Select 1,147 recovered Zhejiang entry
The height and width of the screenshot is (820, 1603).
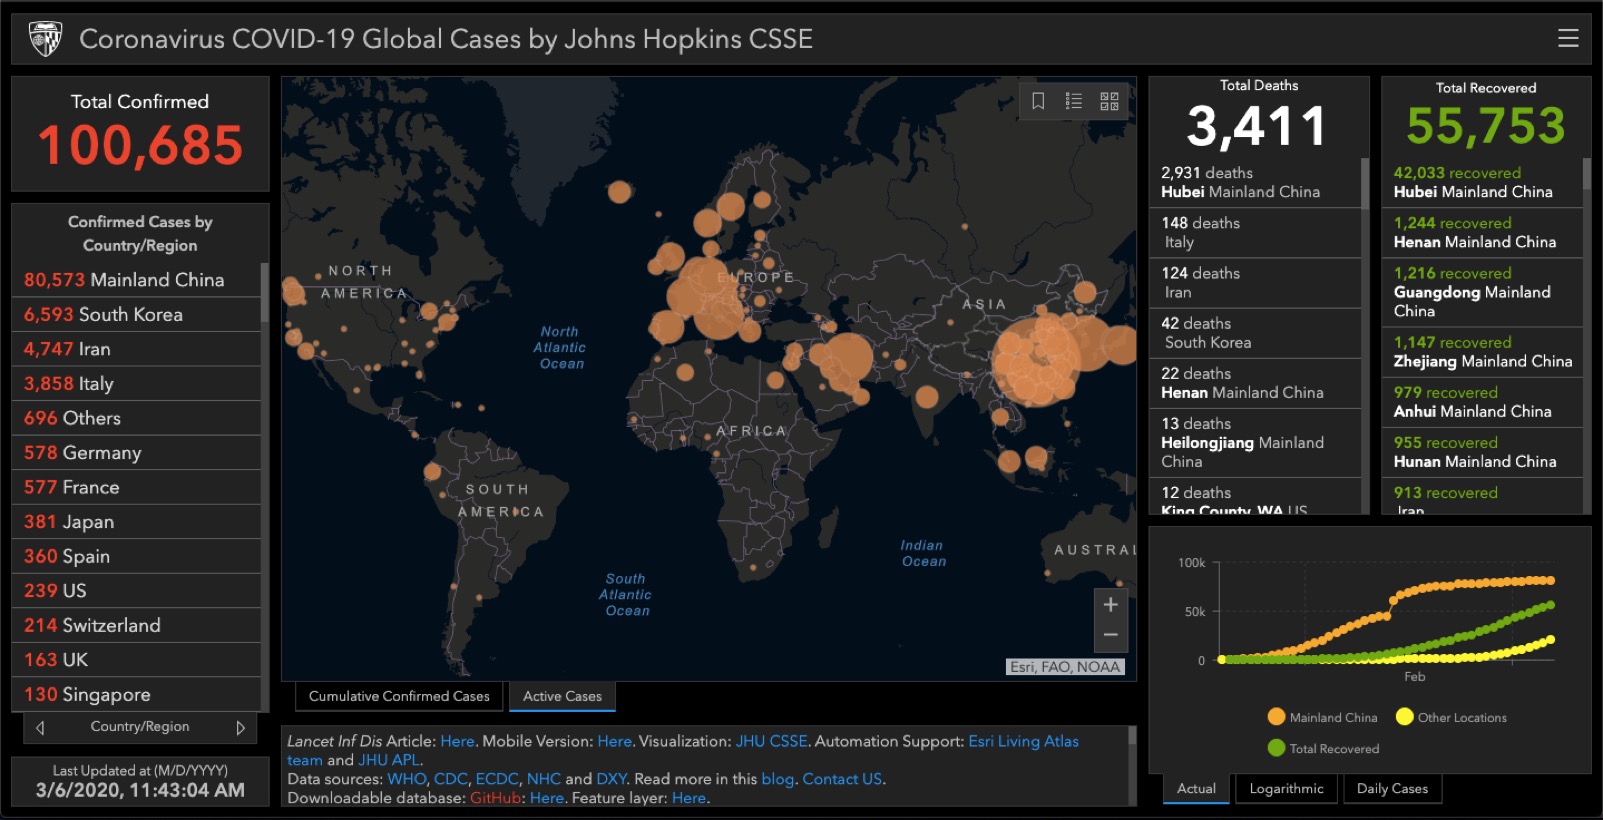pos(1482,352)
